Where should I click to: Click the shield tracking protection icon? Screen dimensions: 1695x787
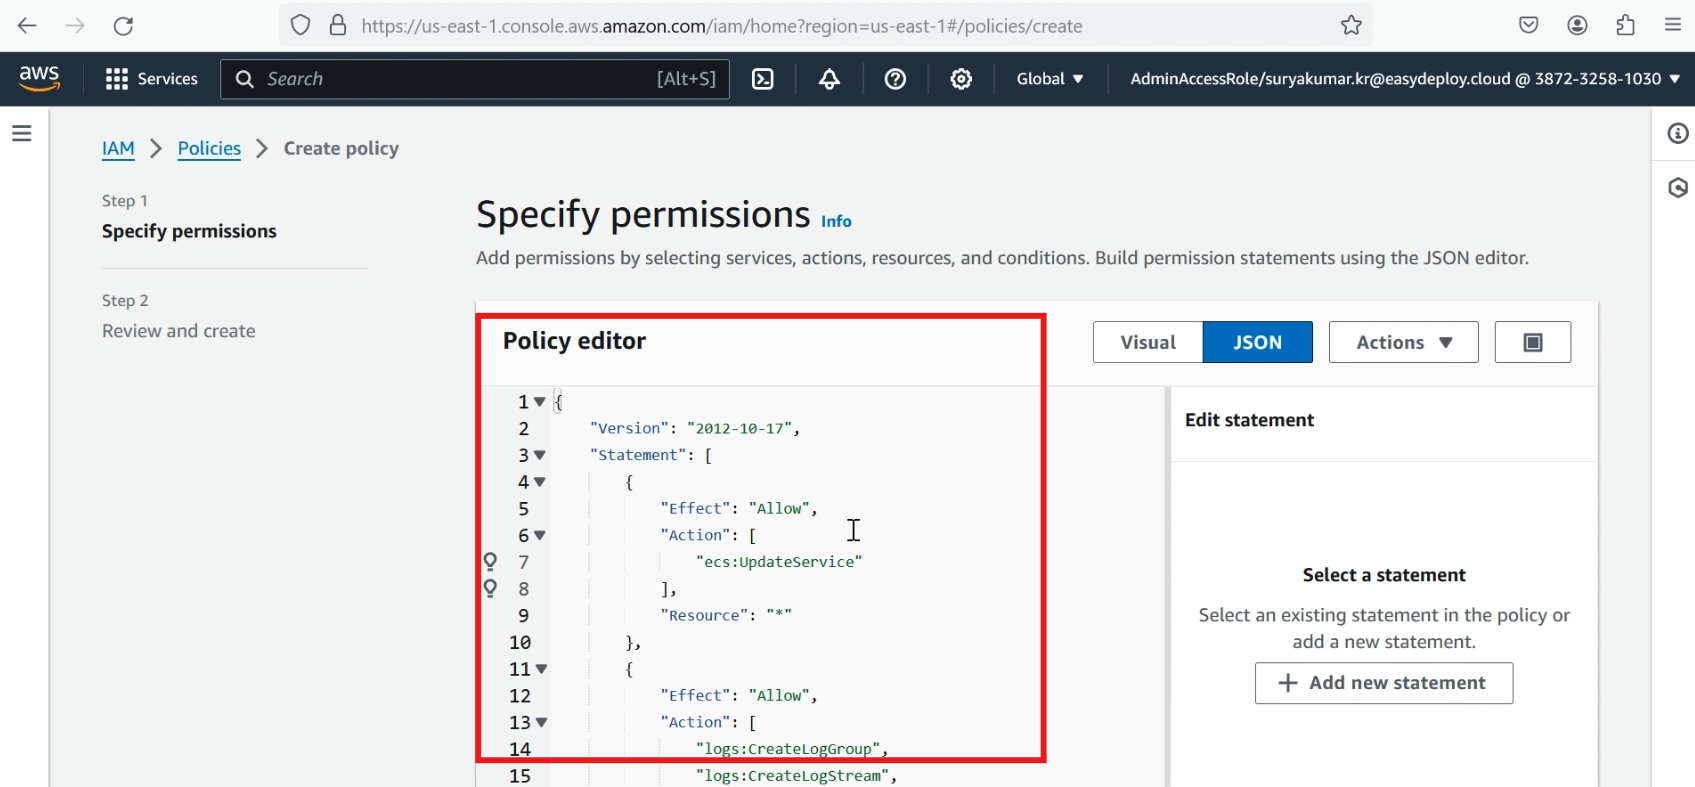tap(300, 26)
